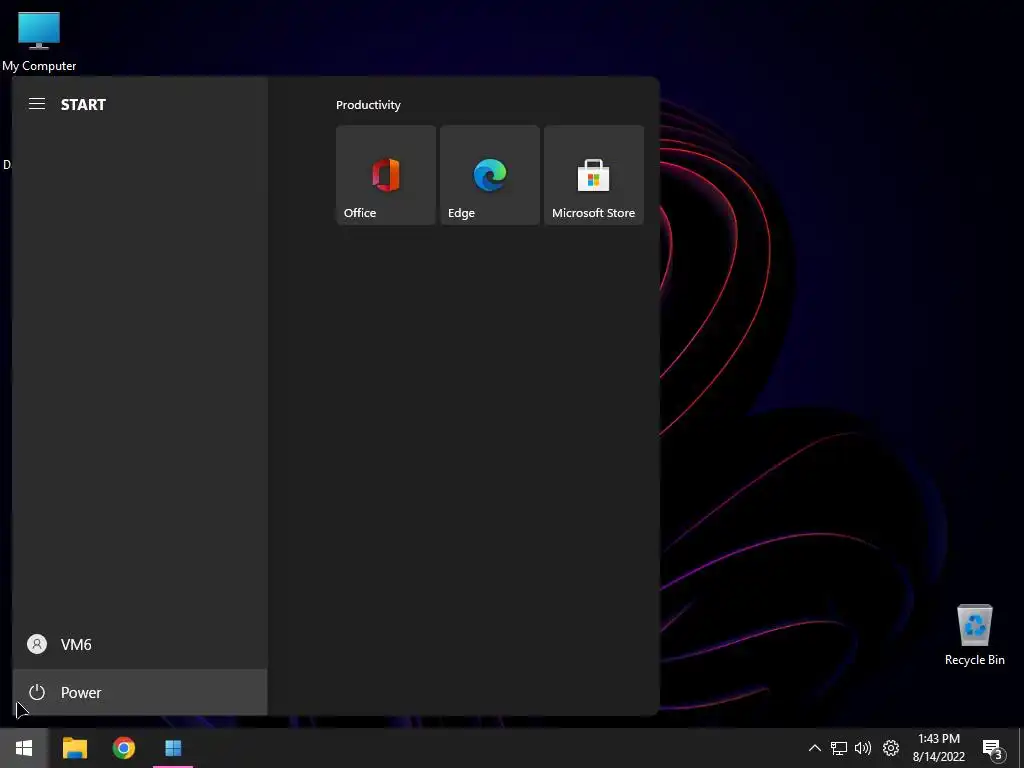This screenshot has height=768, width=1024.
Task: Expand the Start hamburger menu
Action: [x=37, y=104]
